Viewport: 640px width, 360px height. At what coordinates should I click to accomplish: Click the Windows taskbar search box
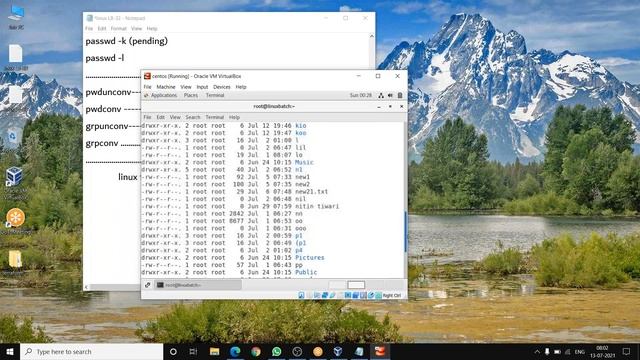91,351
